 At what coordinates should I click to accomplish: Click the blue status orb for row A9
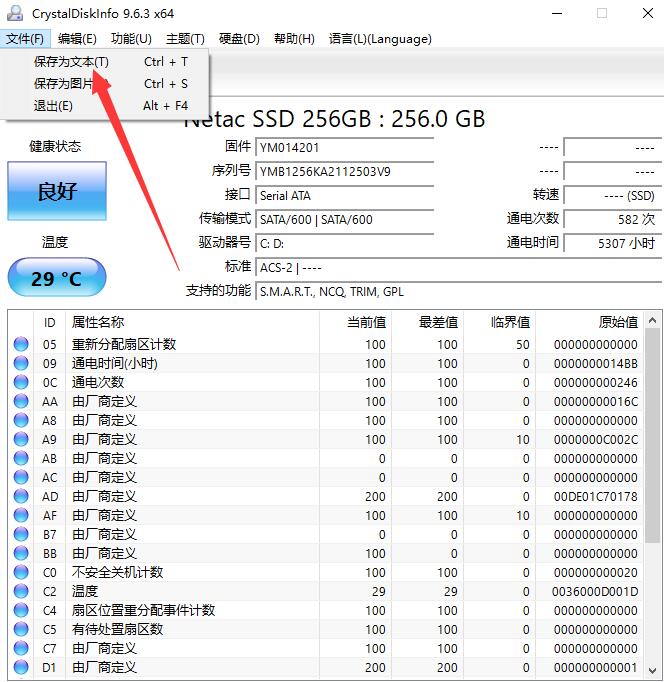click(21, 439)
